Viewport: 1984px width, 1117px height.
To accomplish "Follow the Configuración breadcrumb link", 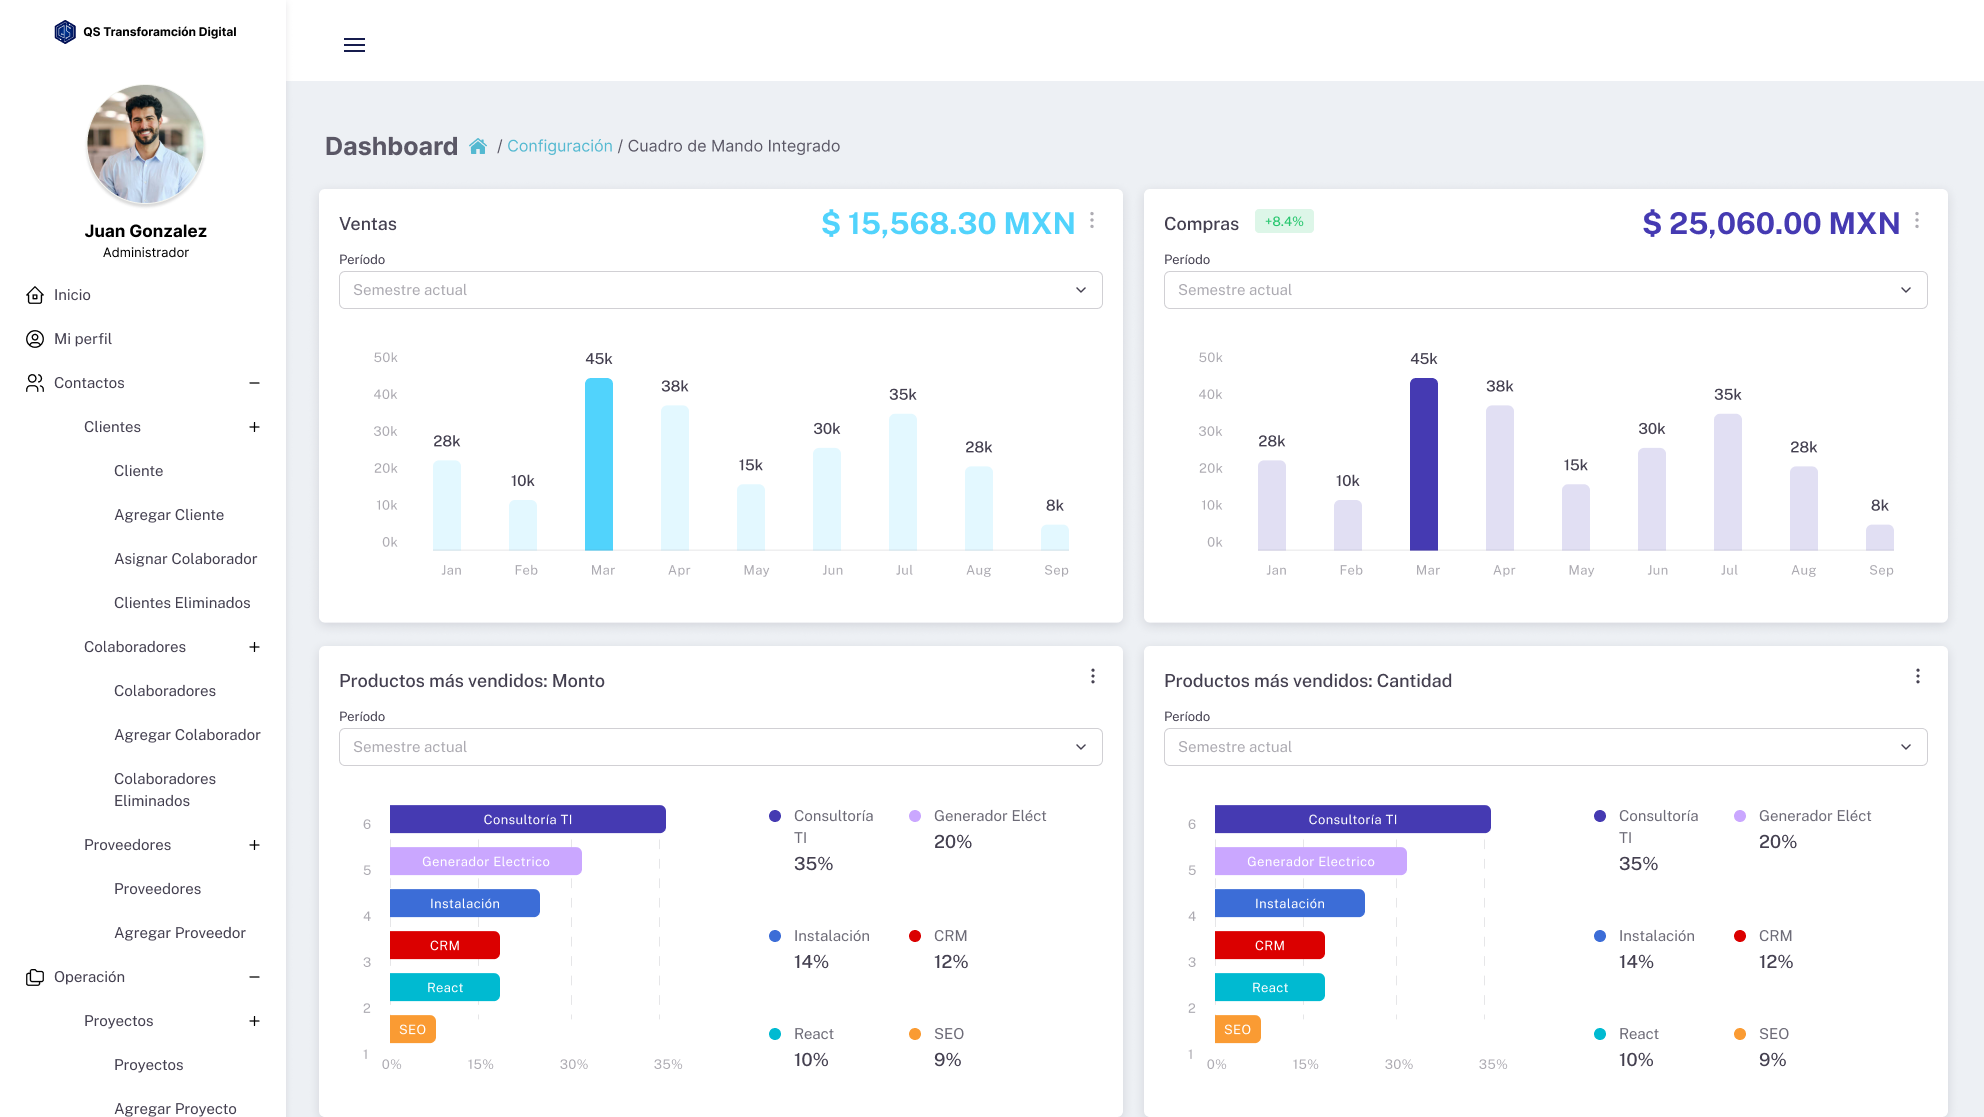I will 560,146.
